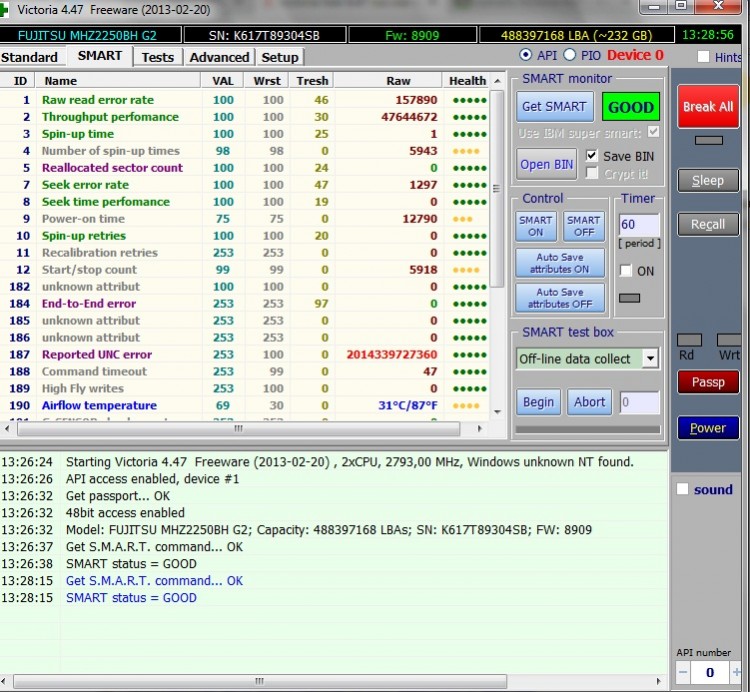The height and width of the screenshot is (692, 750).
Task: Expand the Off-line data collect dropdown
Action: [x=650, y=358]
